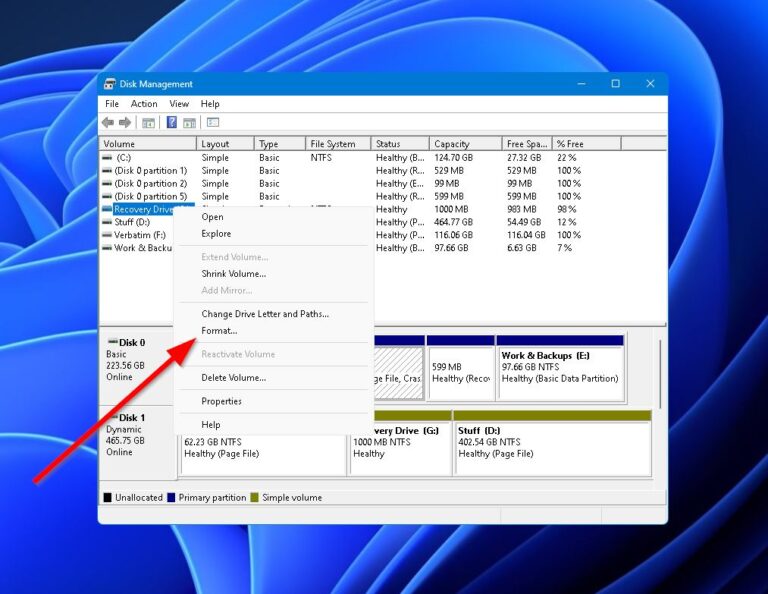The height and width of the screenshot is (594, 768).
Task: Select the Stuff (D:) volume row
Action: coord(132,222)
